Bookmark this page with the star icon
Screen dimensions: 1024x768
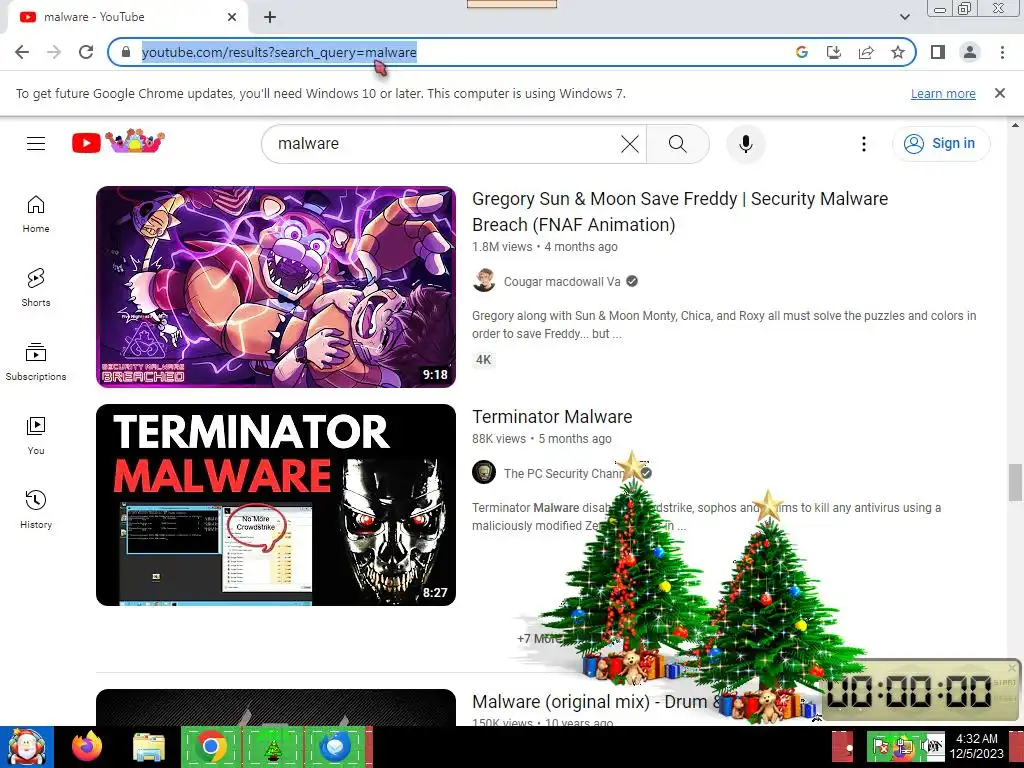click(x=898, y=52)
